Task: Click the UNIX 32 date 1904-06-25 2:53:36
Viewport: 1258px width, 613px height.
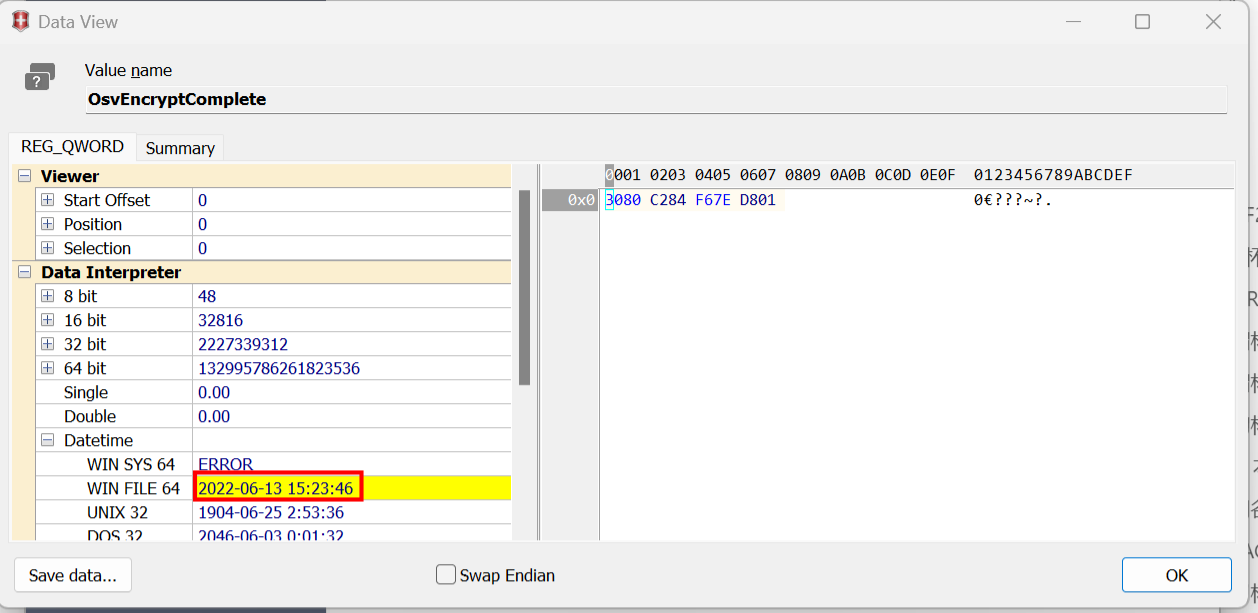Action: tap(271, 512)
